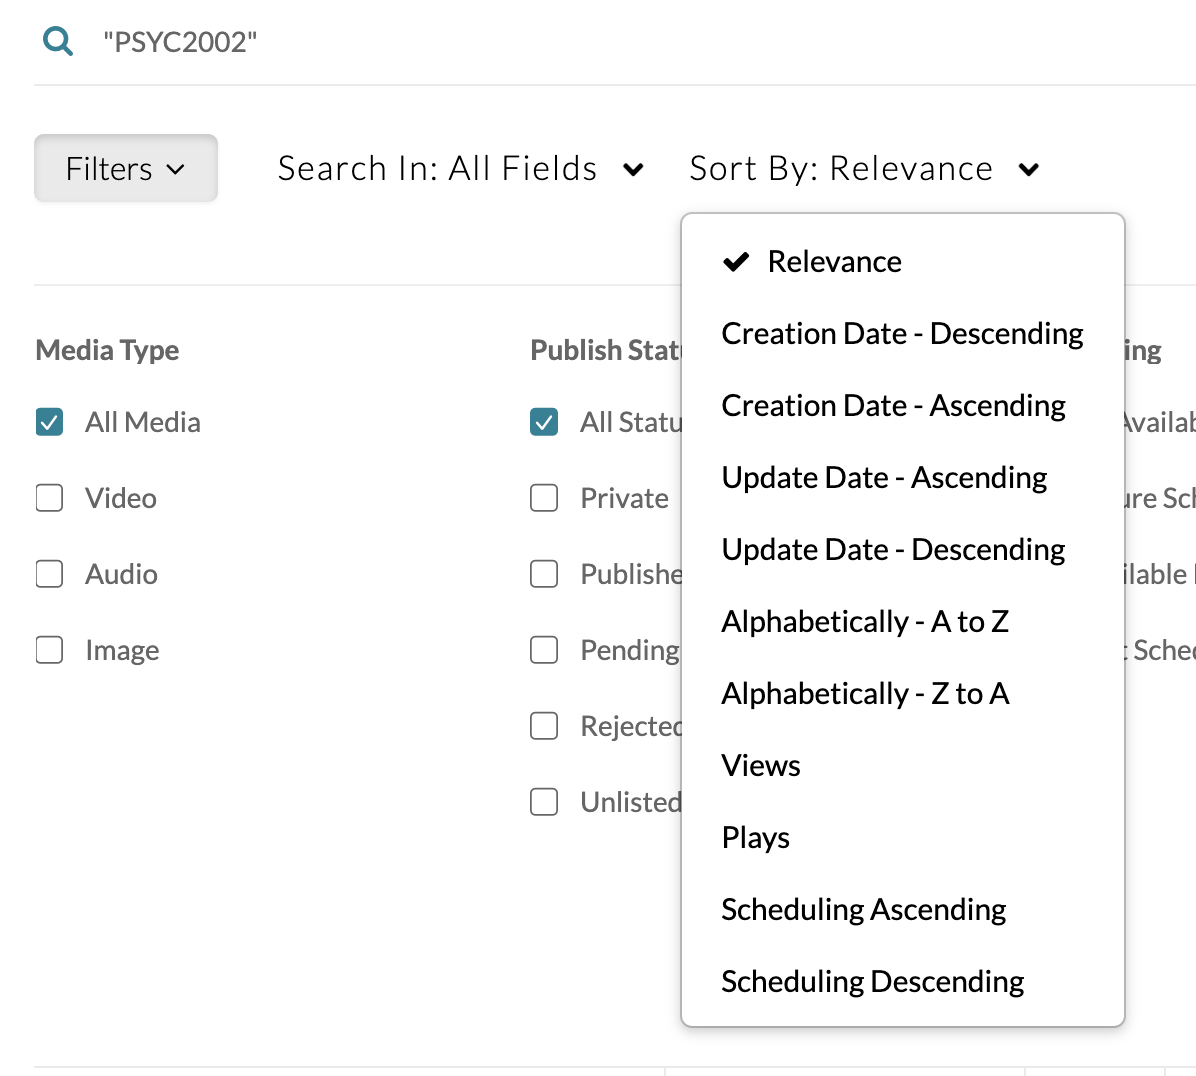Close the Sort By: Relevance dropdown
1196x1076 pixels.
pyautogui.click(x=864, y=169)
